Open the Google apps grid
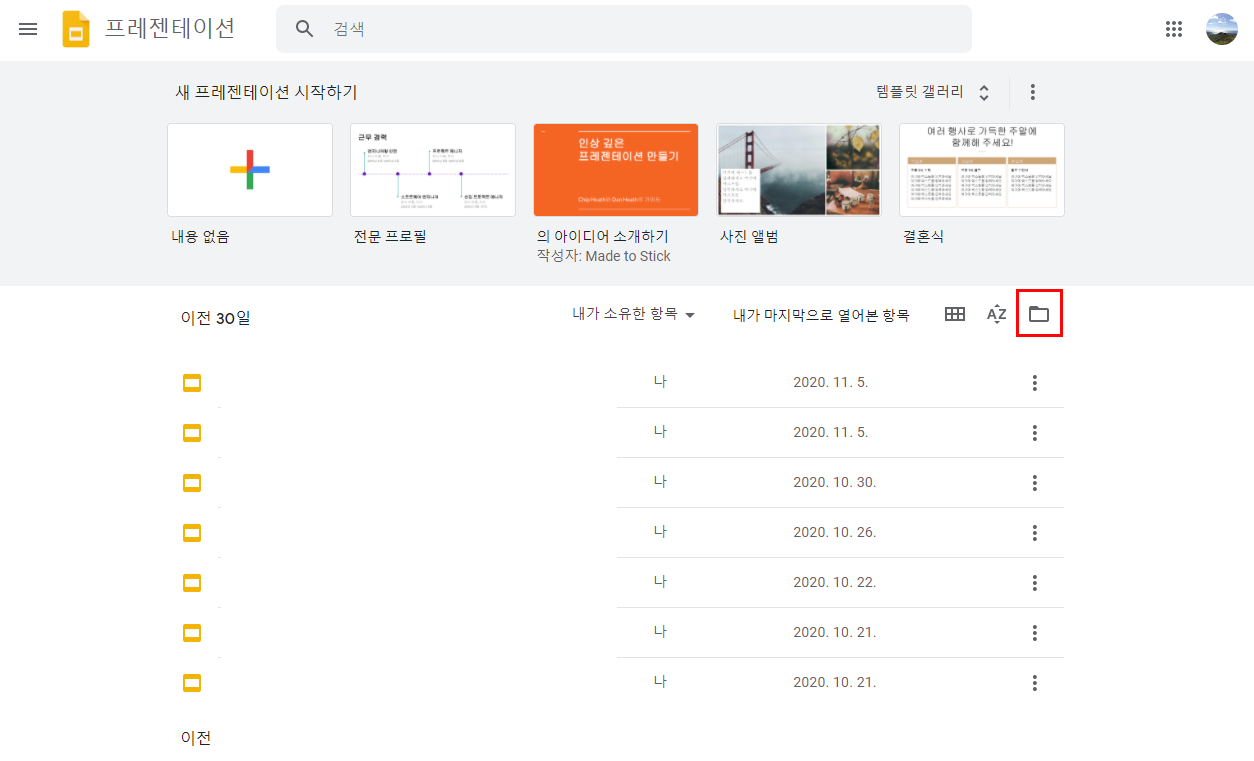The image size is (1254, 761). tap(1174, 29)
